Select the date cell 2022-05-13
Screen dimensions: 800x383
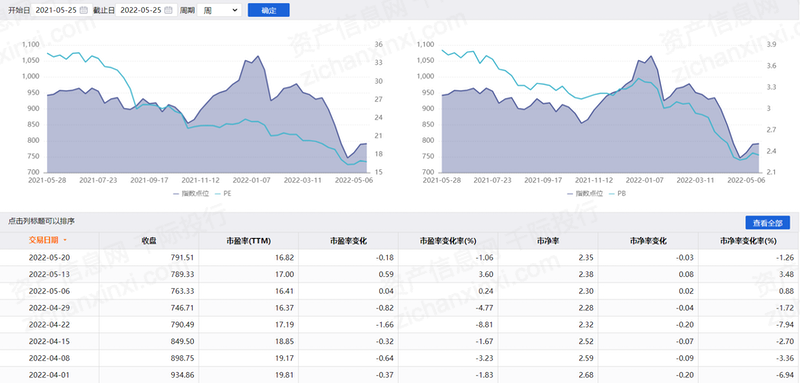pos(49,274)
